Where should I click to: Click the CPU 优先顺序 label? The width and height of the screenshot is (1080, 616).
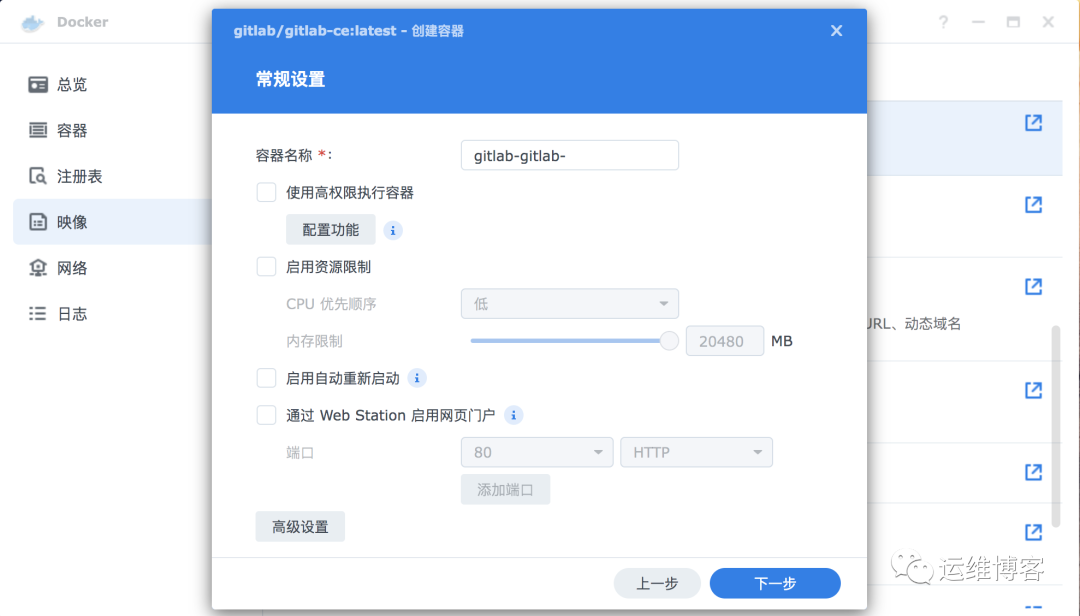331,304
